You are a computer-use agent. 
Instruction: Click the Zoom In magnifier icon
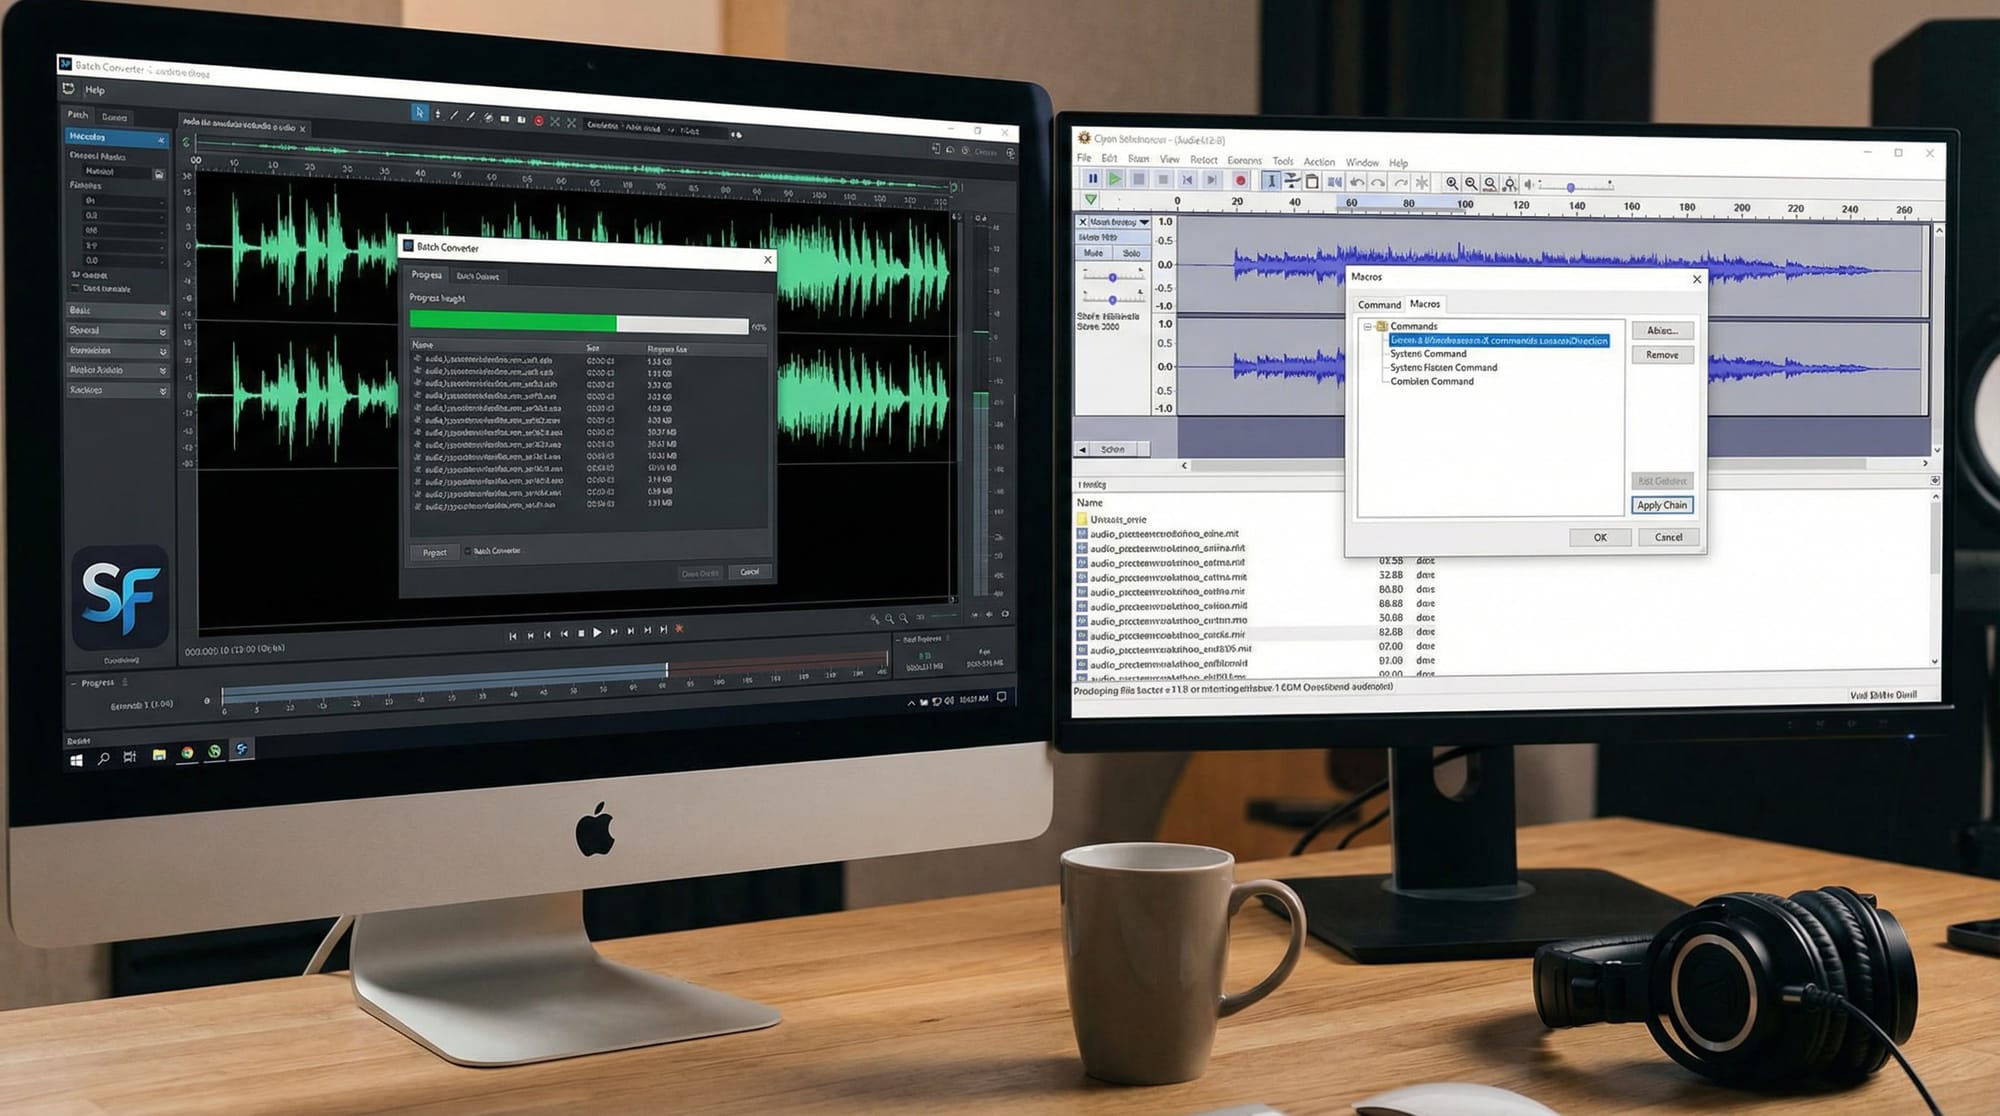[x=1452, y=183]
